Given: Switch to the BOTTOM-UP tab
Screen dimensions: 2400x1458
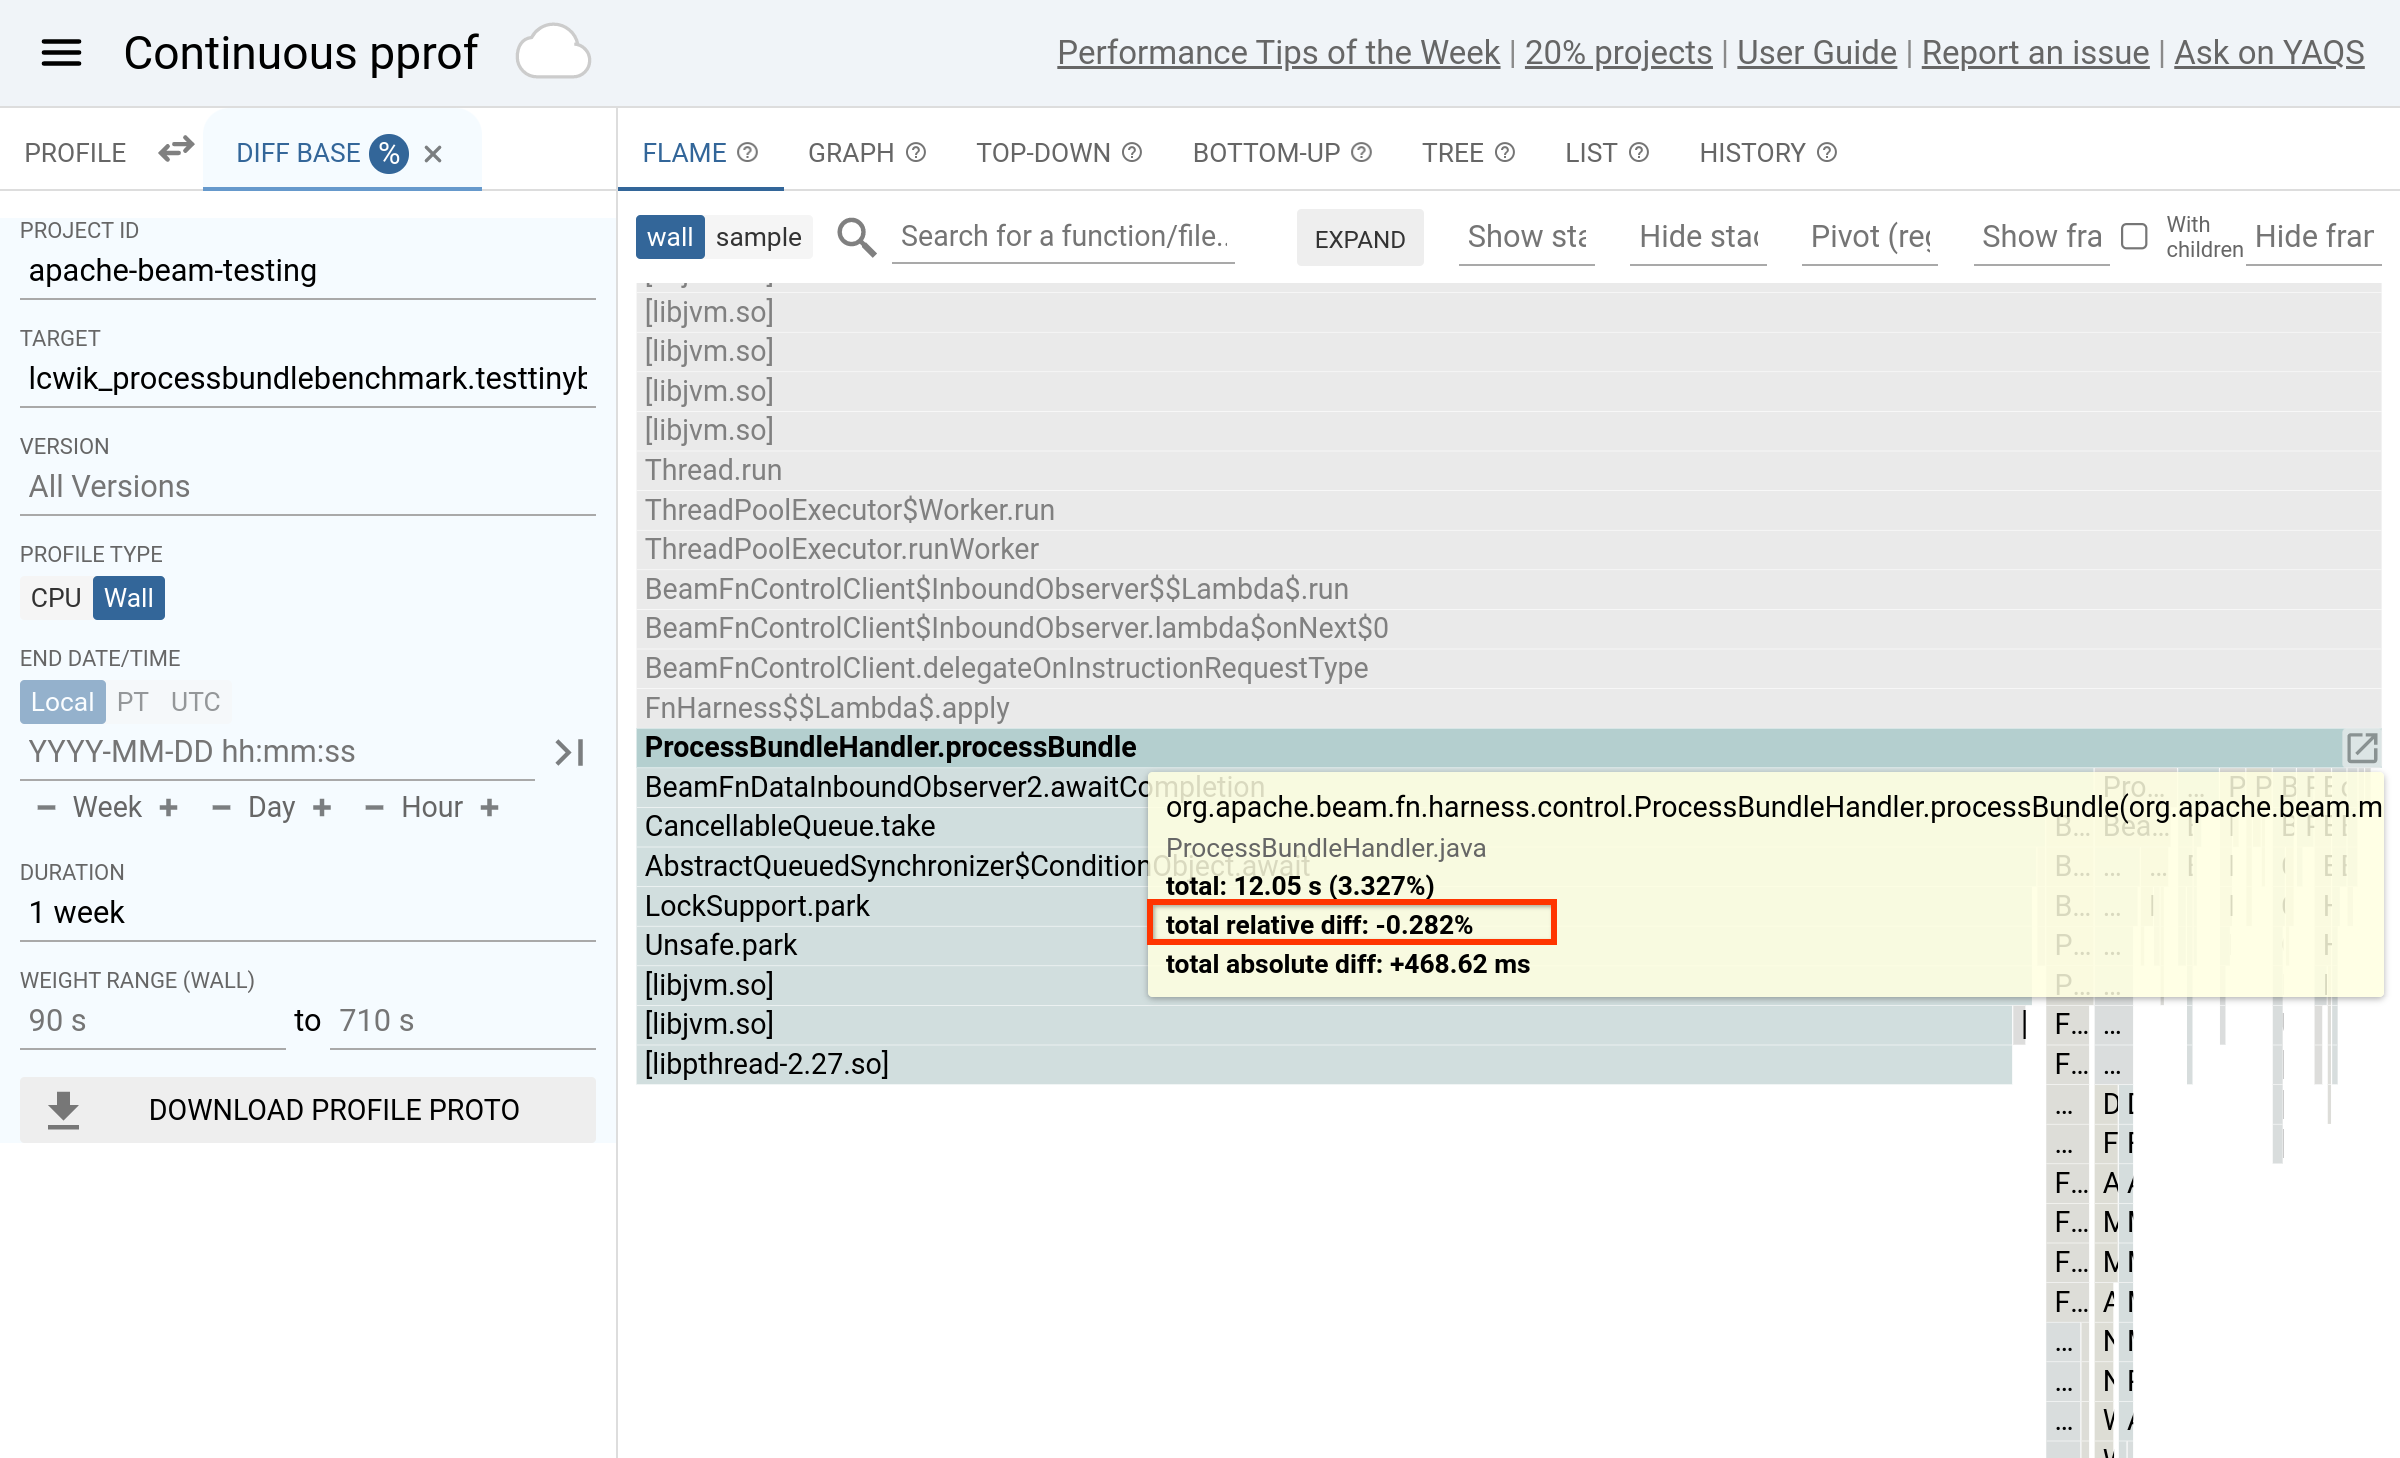Looking at the screenshot, I should tap(1266, 153).
